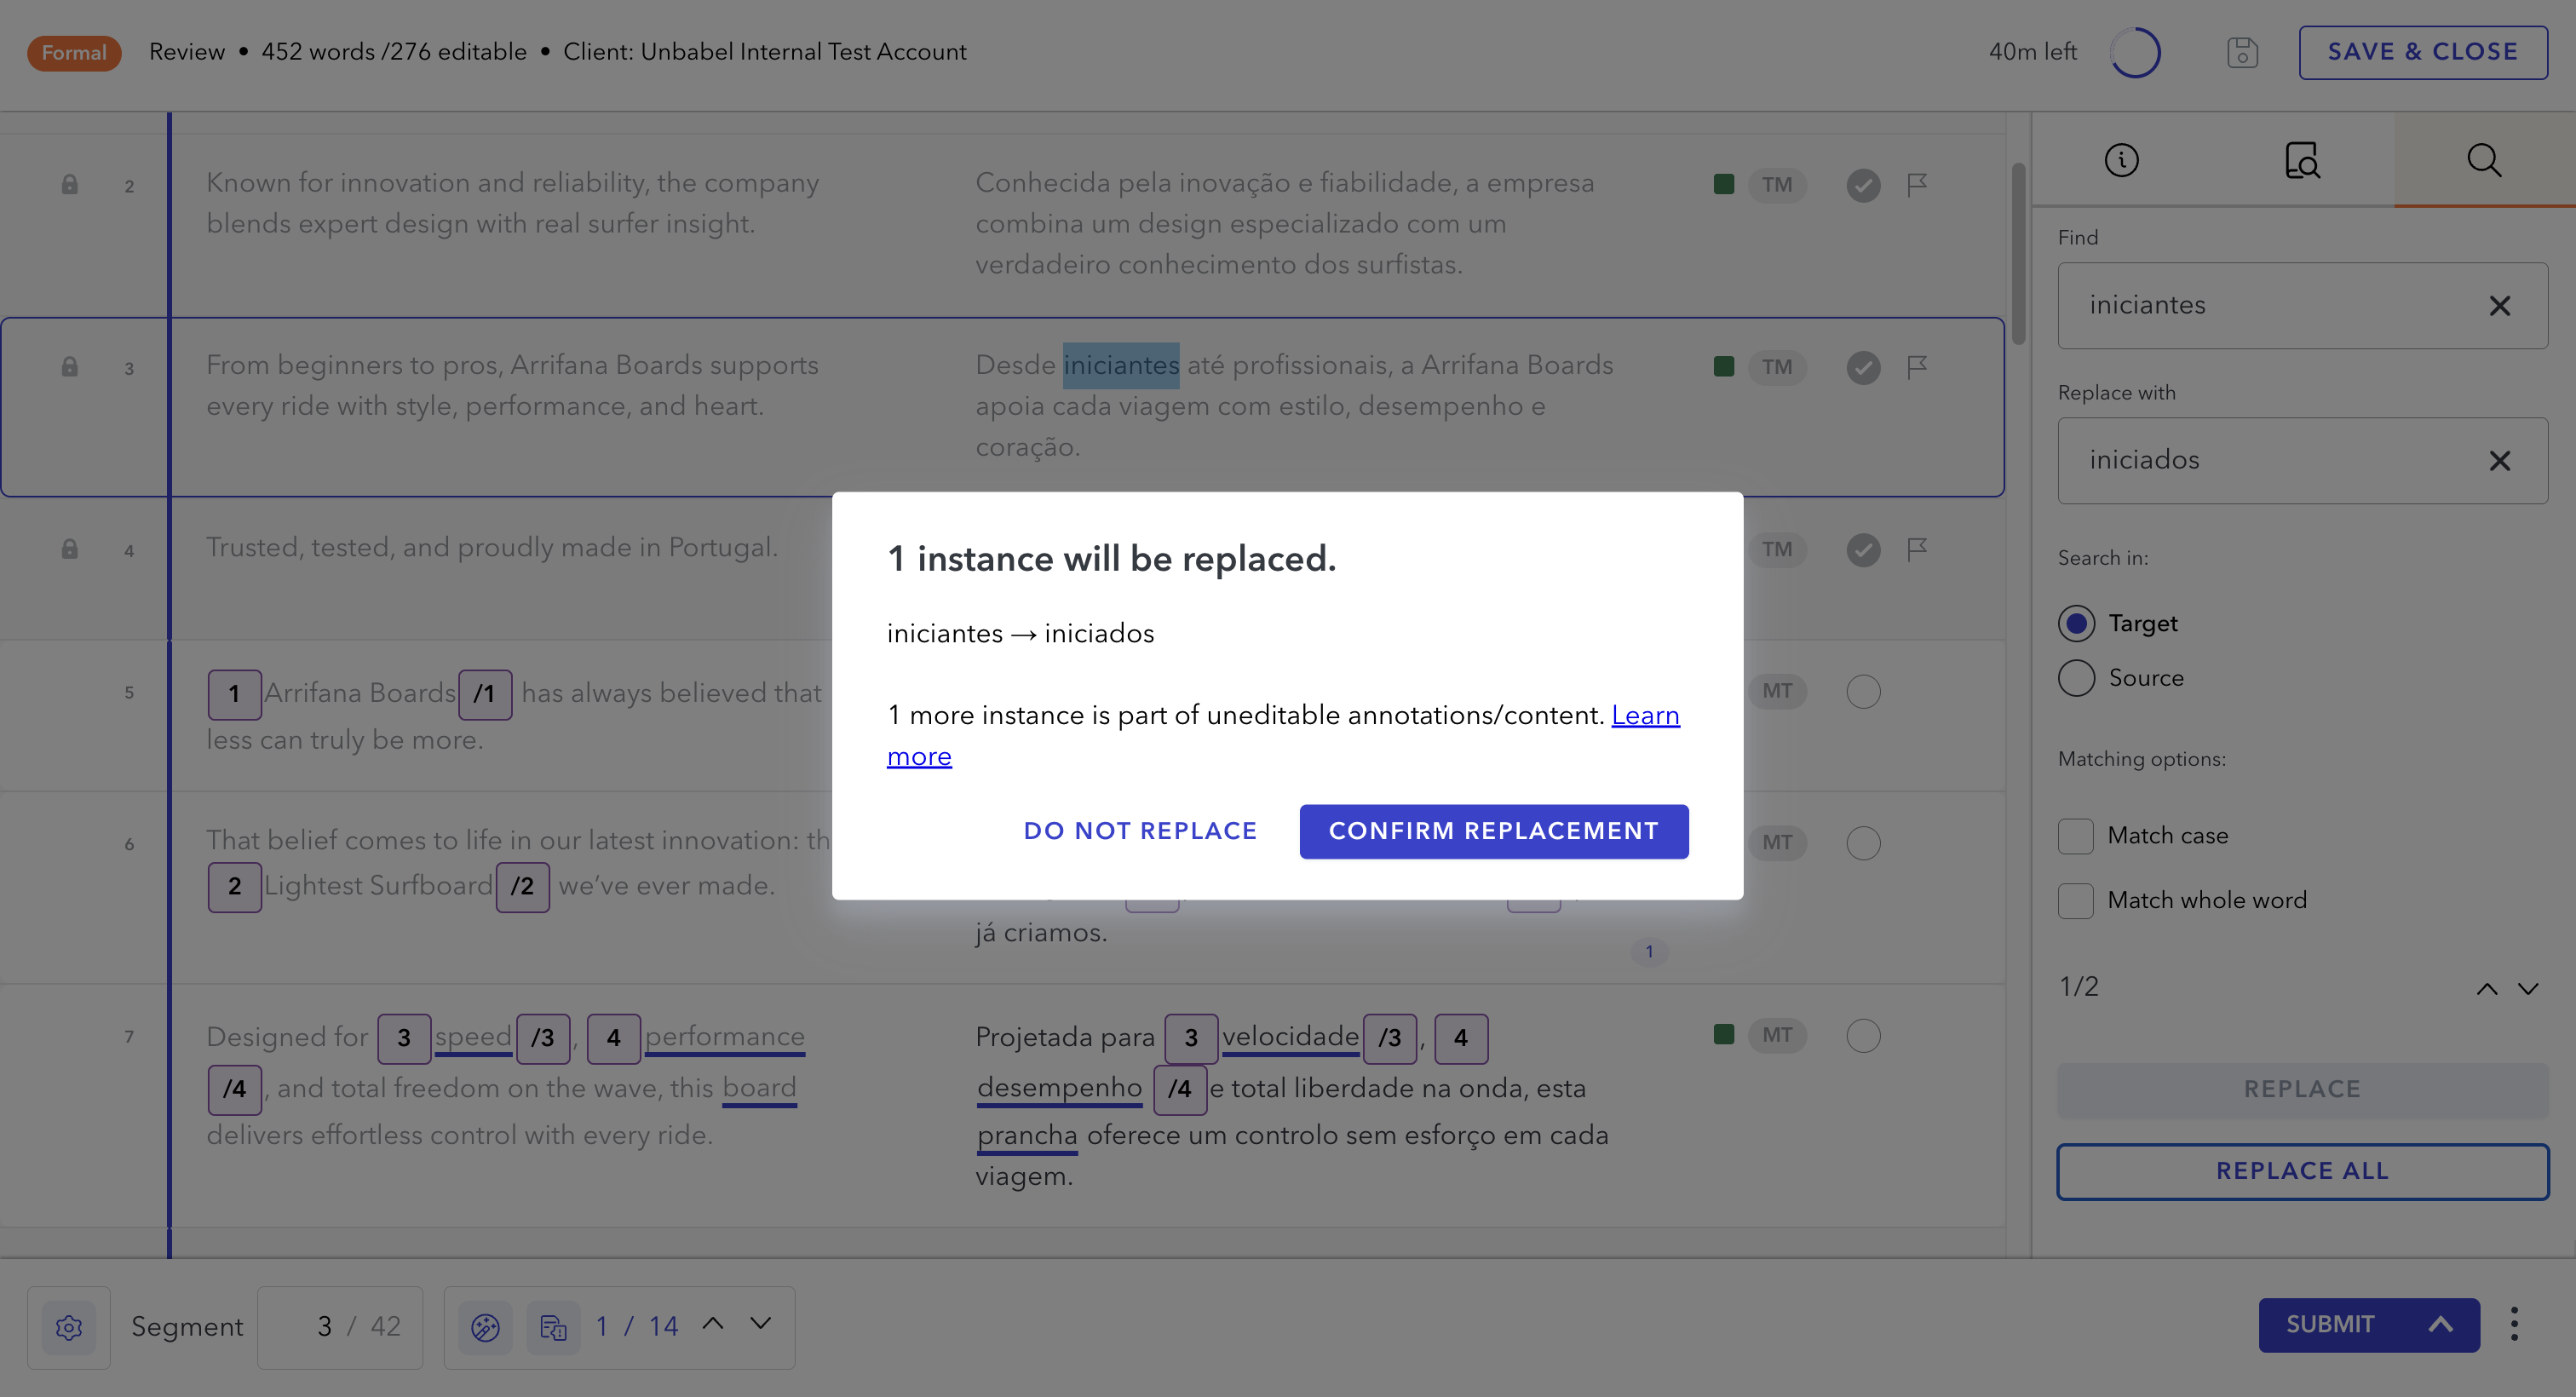Screen dimensions: 2576x1397
Task: Enable Match whole word checkbox
Action: click(x=2075, y=901)
